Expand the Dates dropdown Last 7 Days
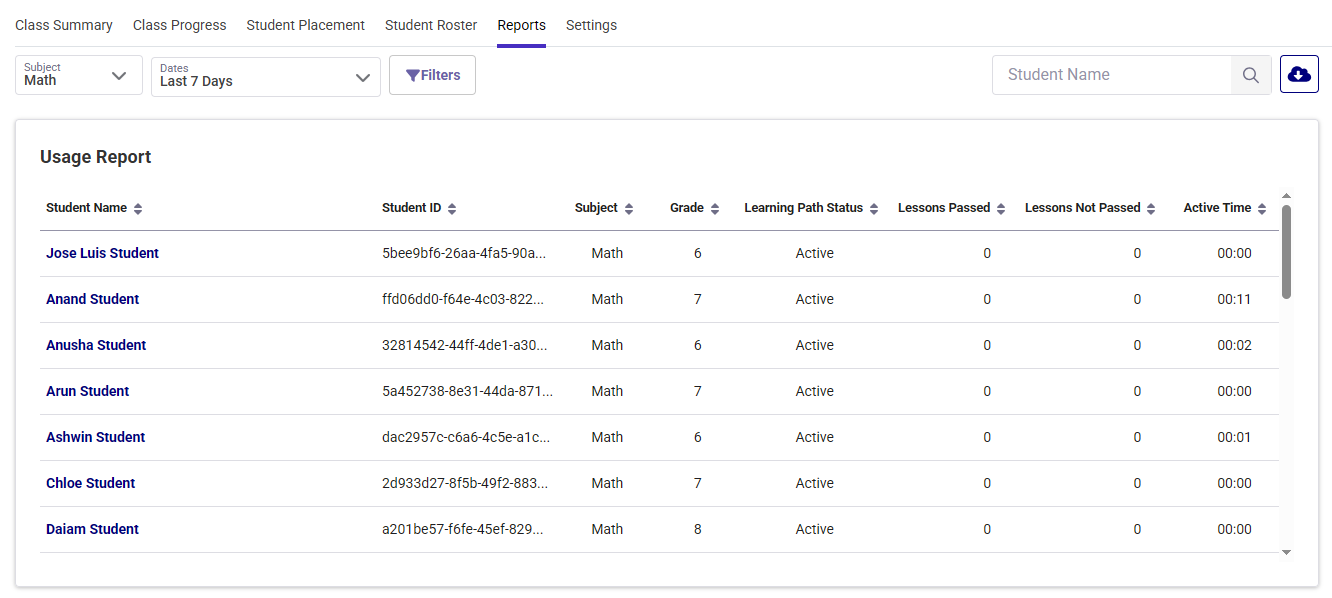The width and height of the screenshot is (1332, 598). click(x=265, y=77)
